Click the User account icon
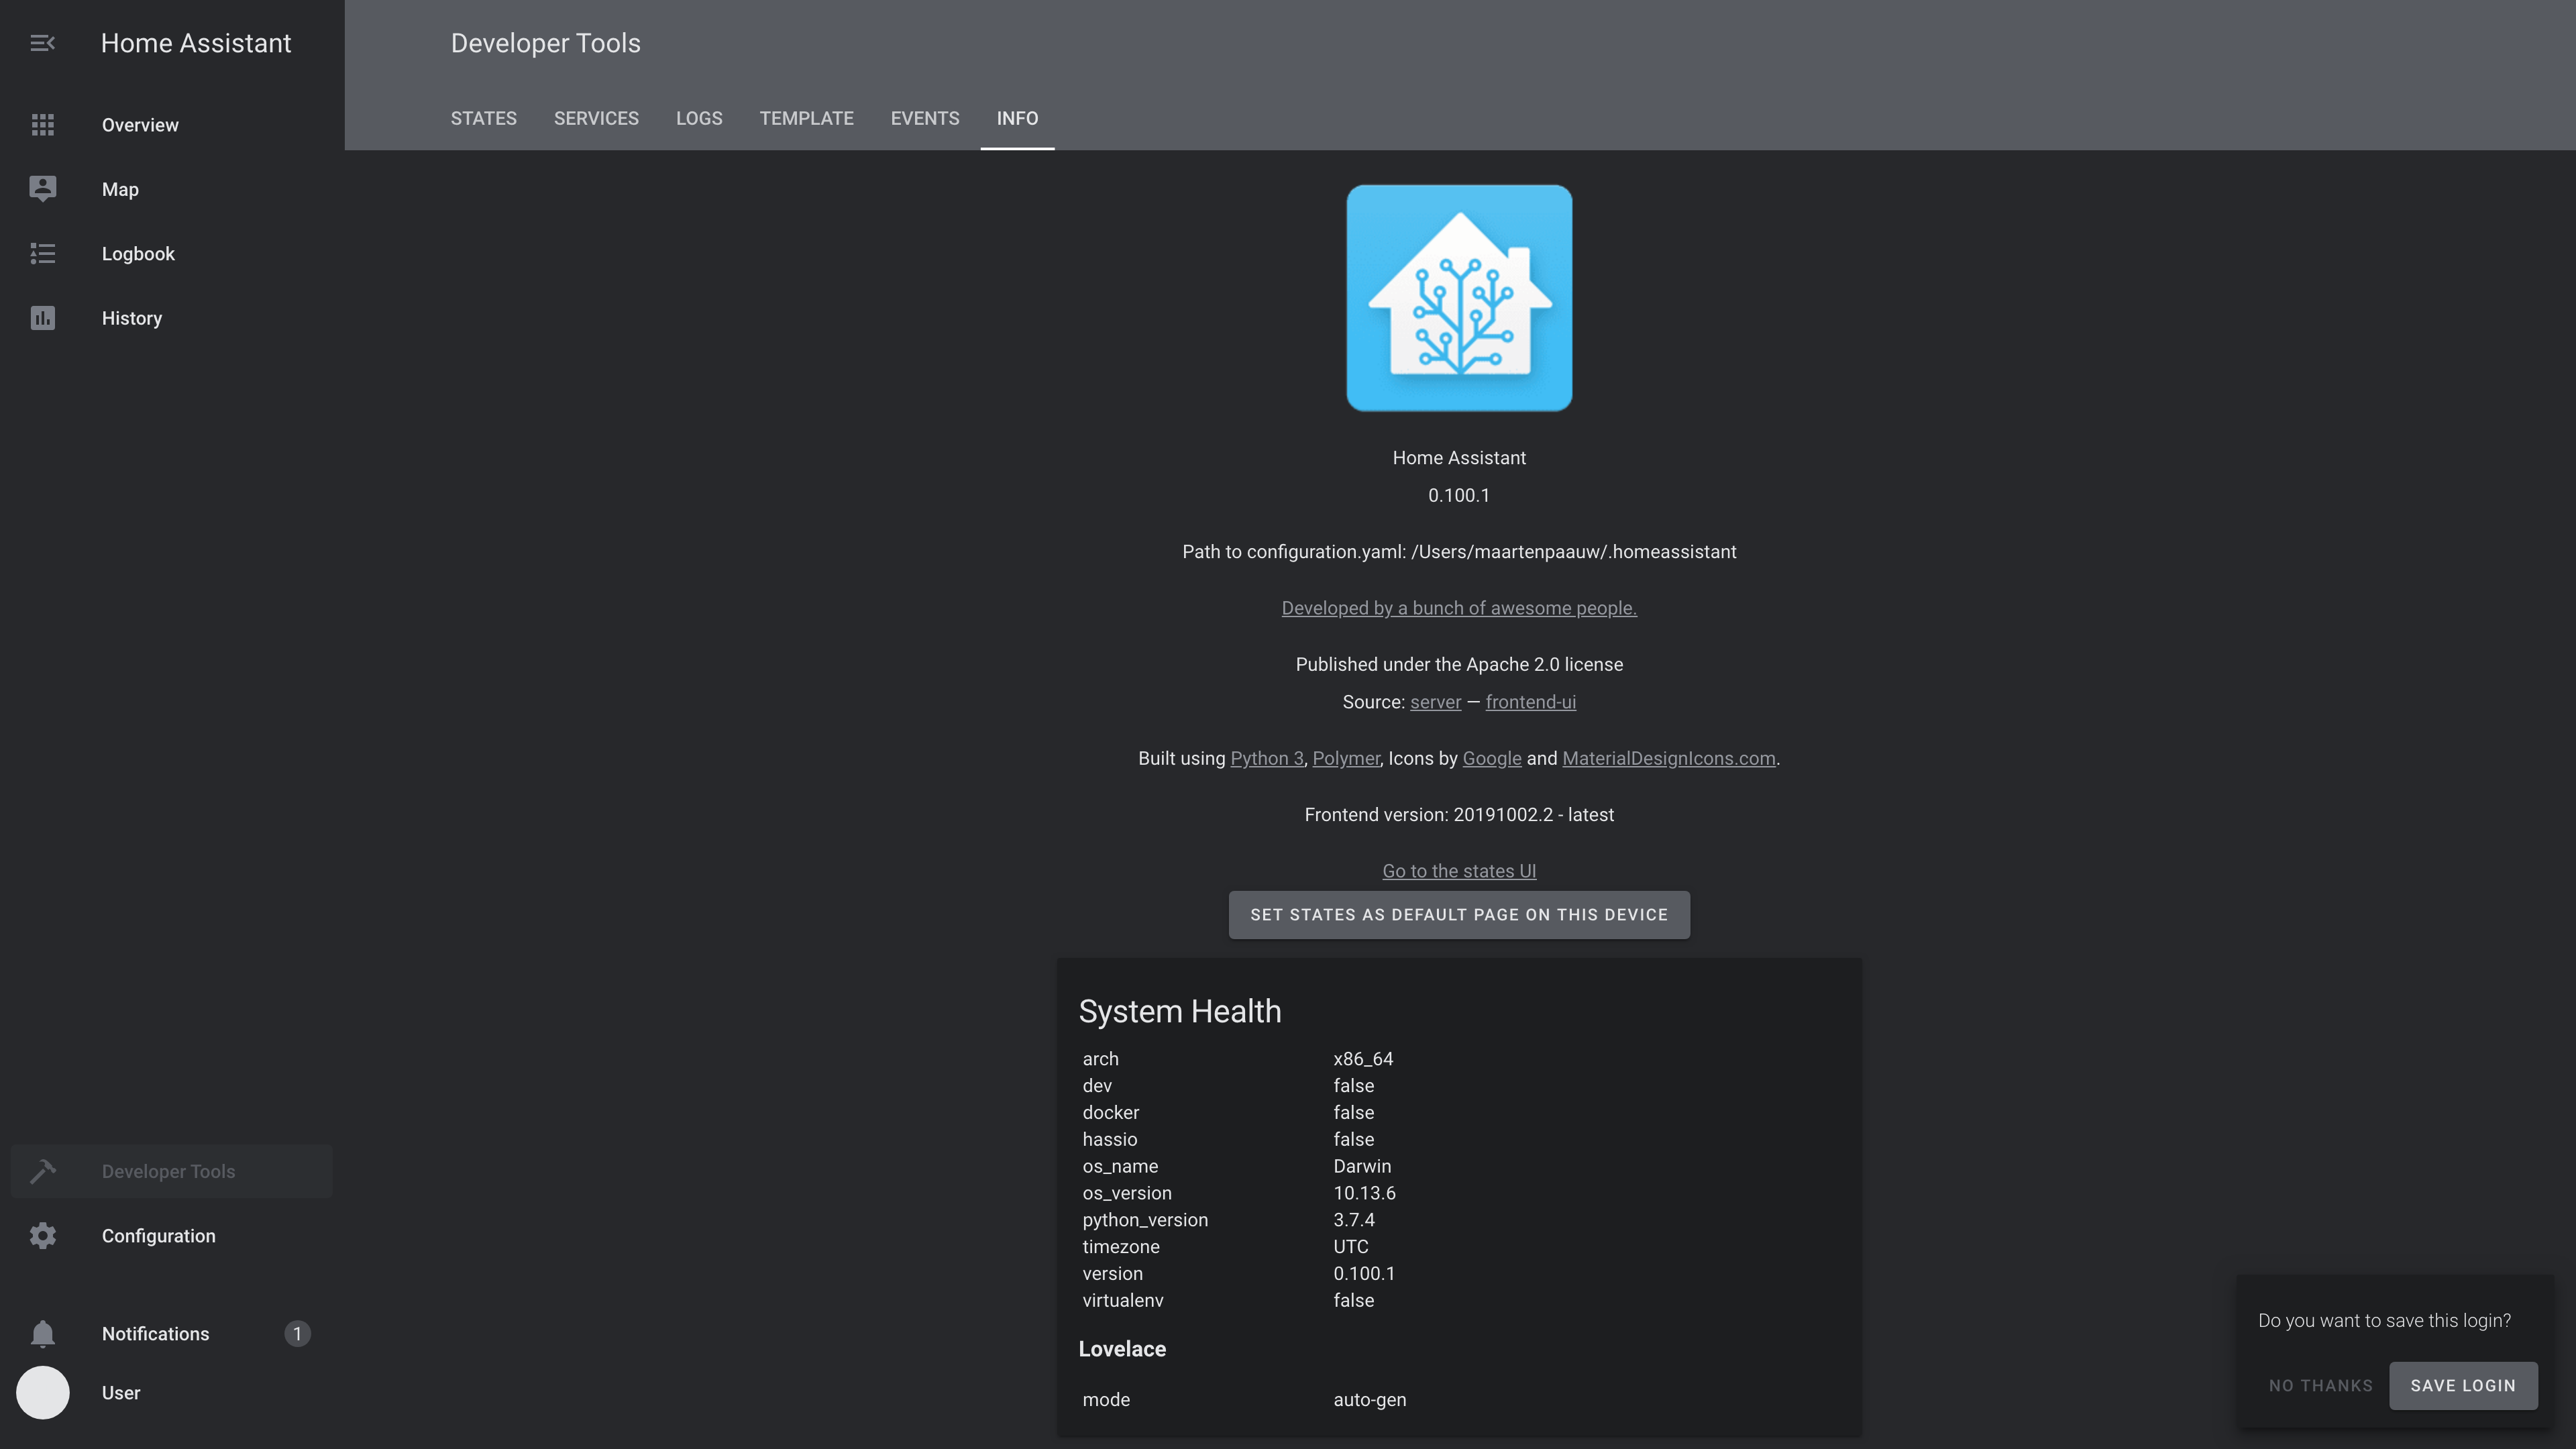Screen dimensions: 2576x1449 [x=41, y=1394]
